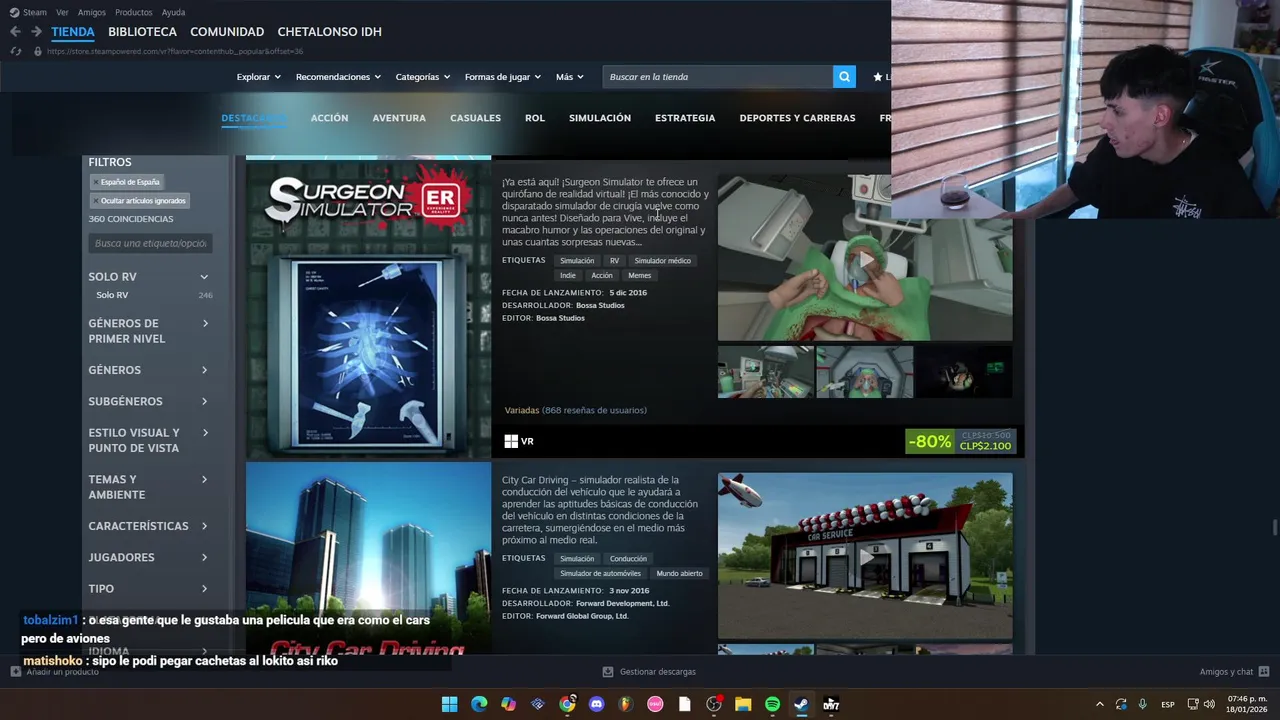Click the microphone tray icon
Image resolution: width=1280 pixels, height=720 pixels.
point(1143,704)
